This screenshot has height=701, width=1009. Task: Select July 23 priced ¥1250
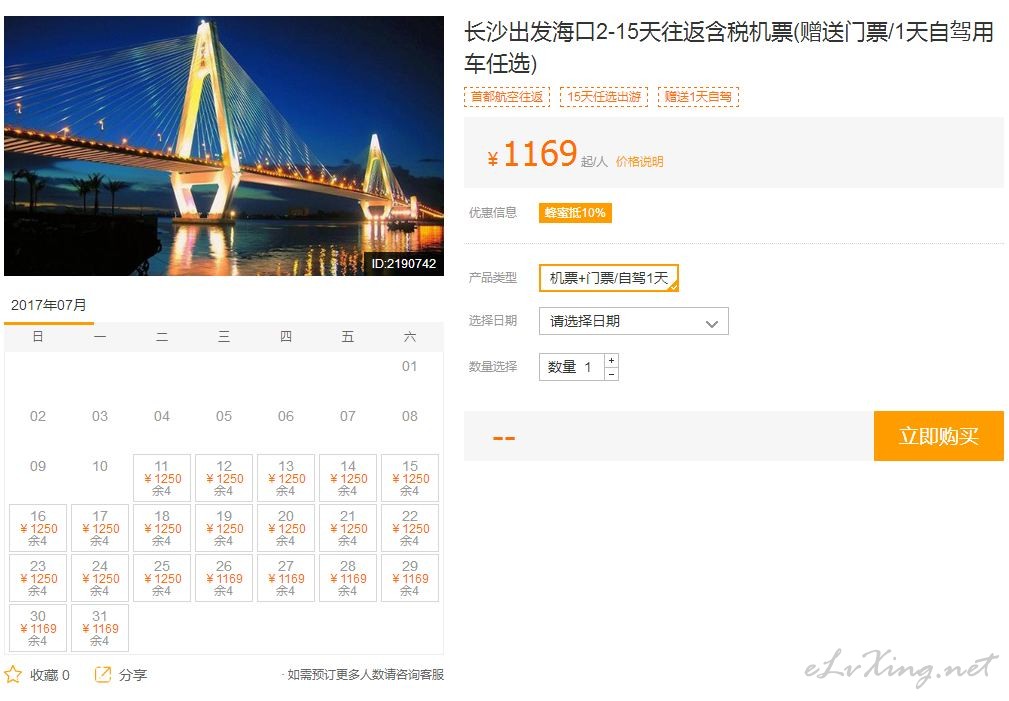(x=38, y=578)
